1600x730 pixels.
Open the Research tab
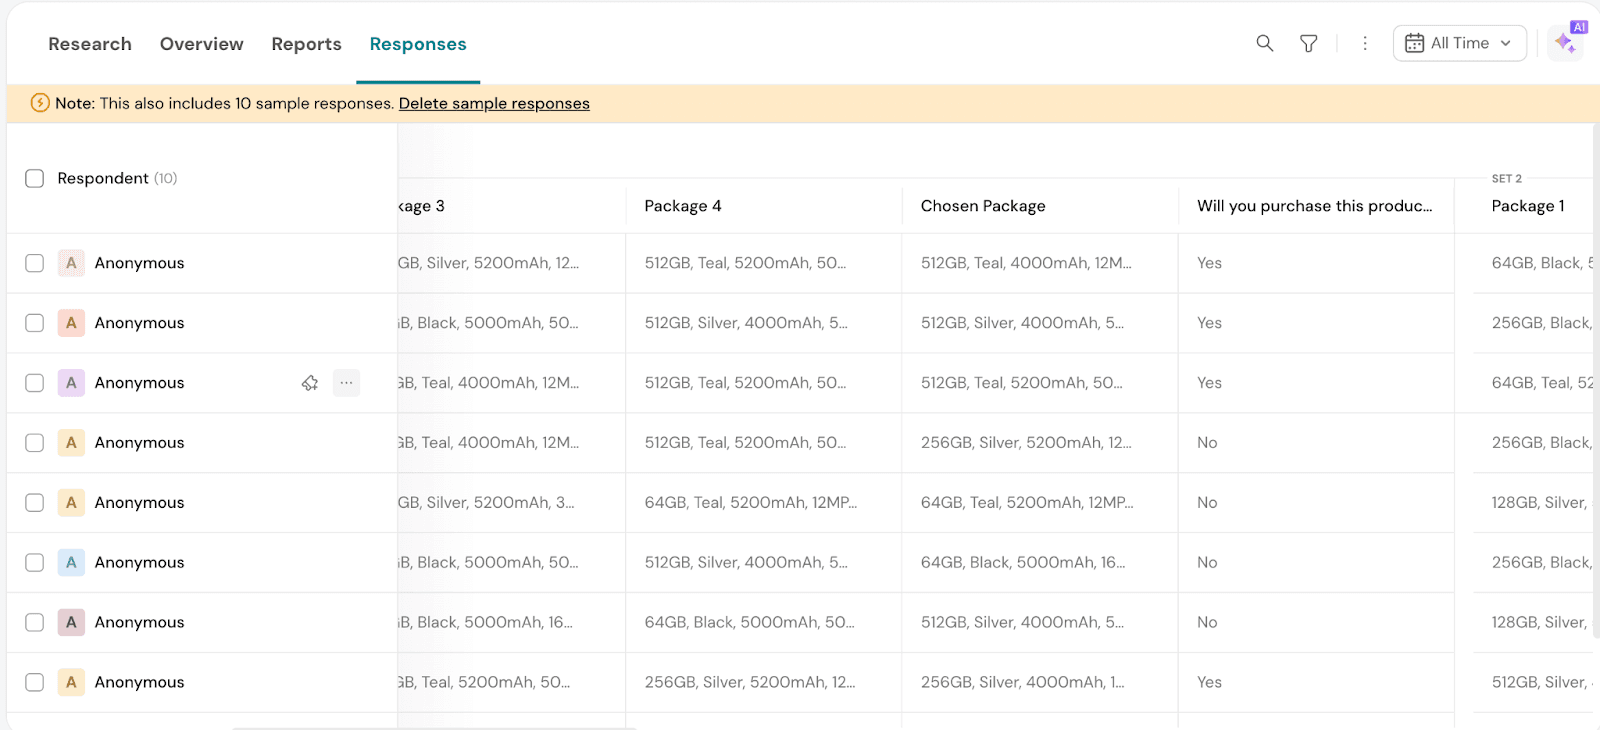(90, 44)
